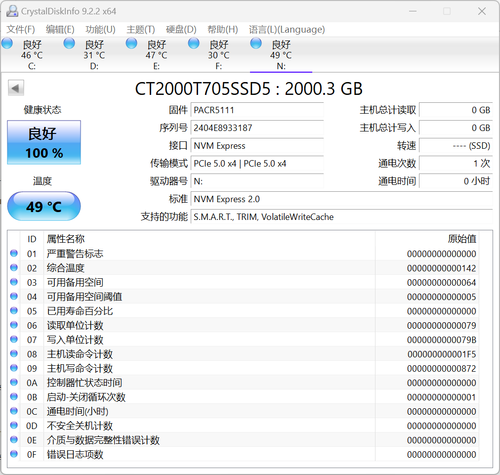The height and width of the screenshot is (475, 500).
Task: Select drive D: status icon
Action: click(69, 44)
